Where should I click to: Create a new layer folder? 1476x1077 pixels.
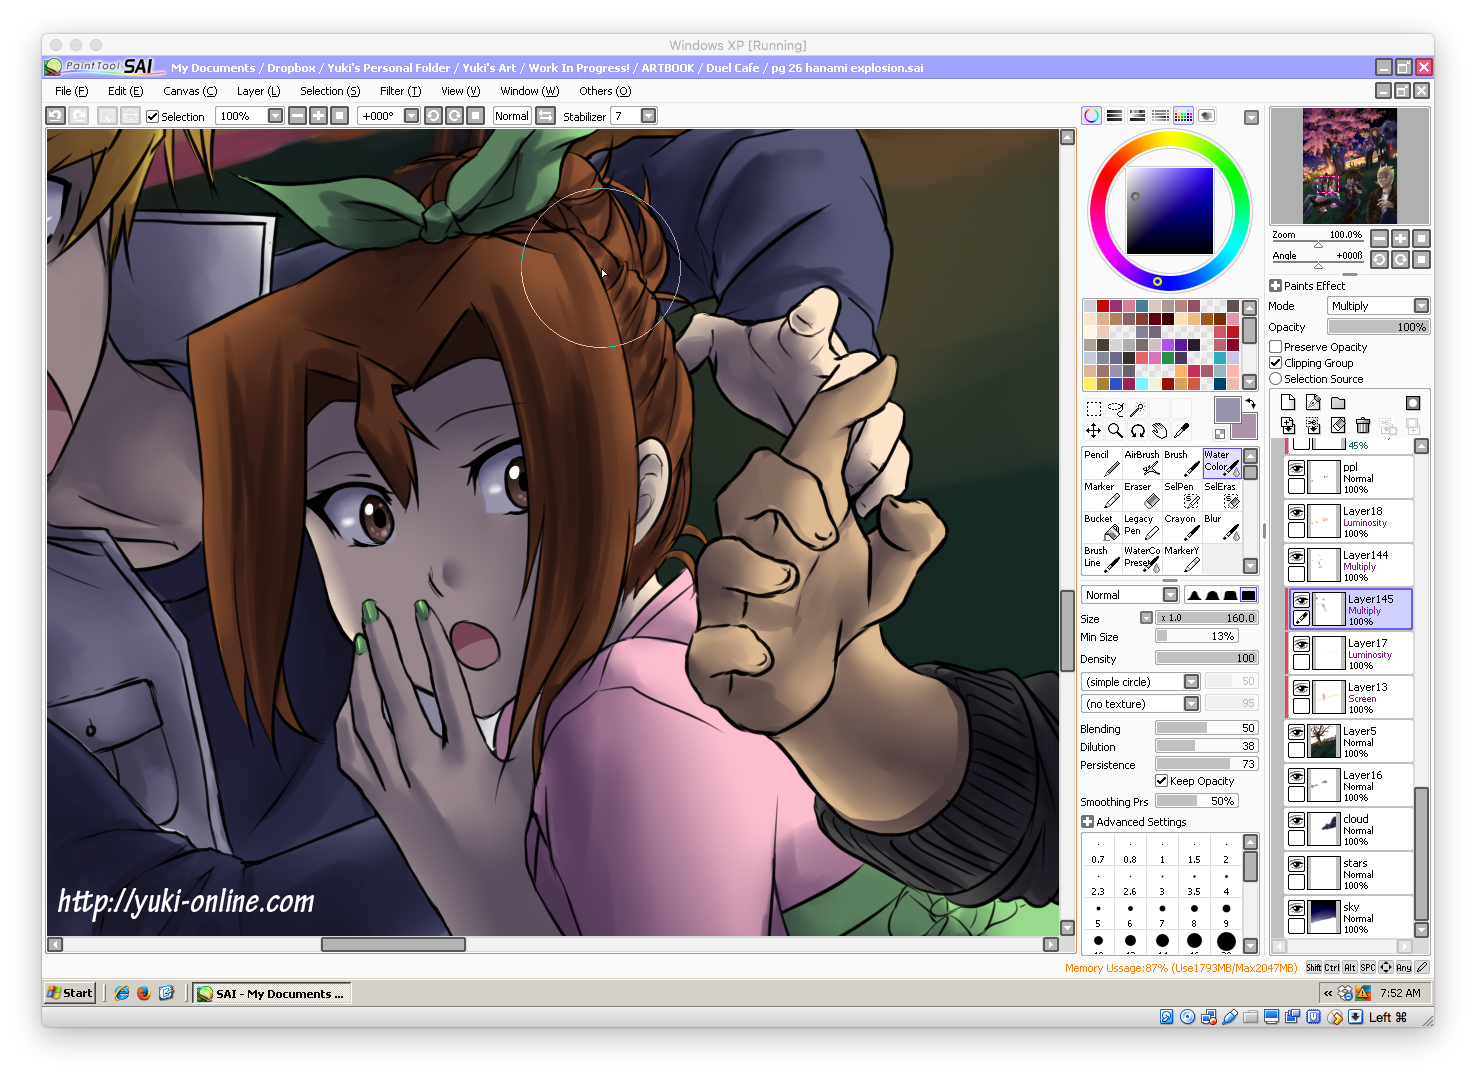tap(1338, 402)
